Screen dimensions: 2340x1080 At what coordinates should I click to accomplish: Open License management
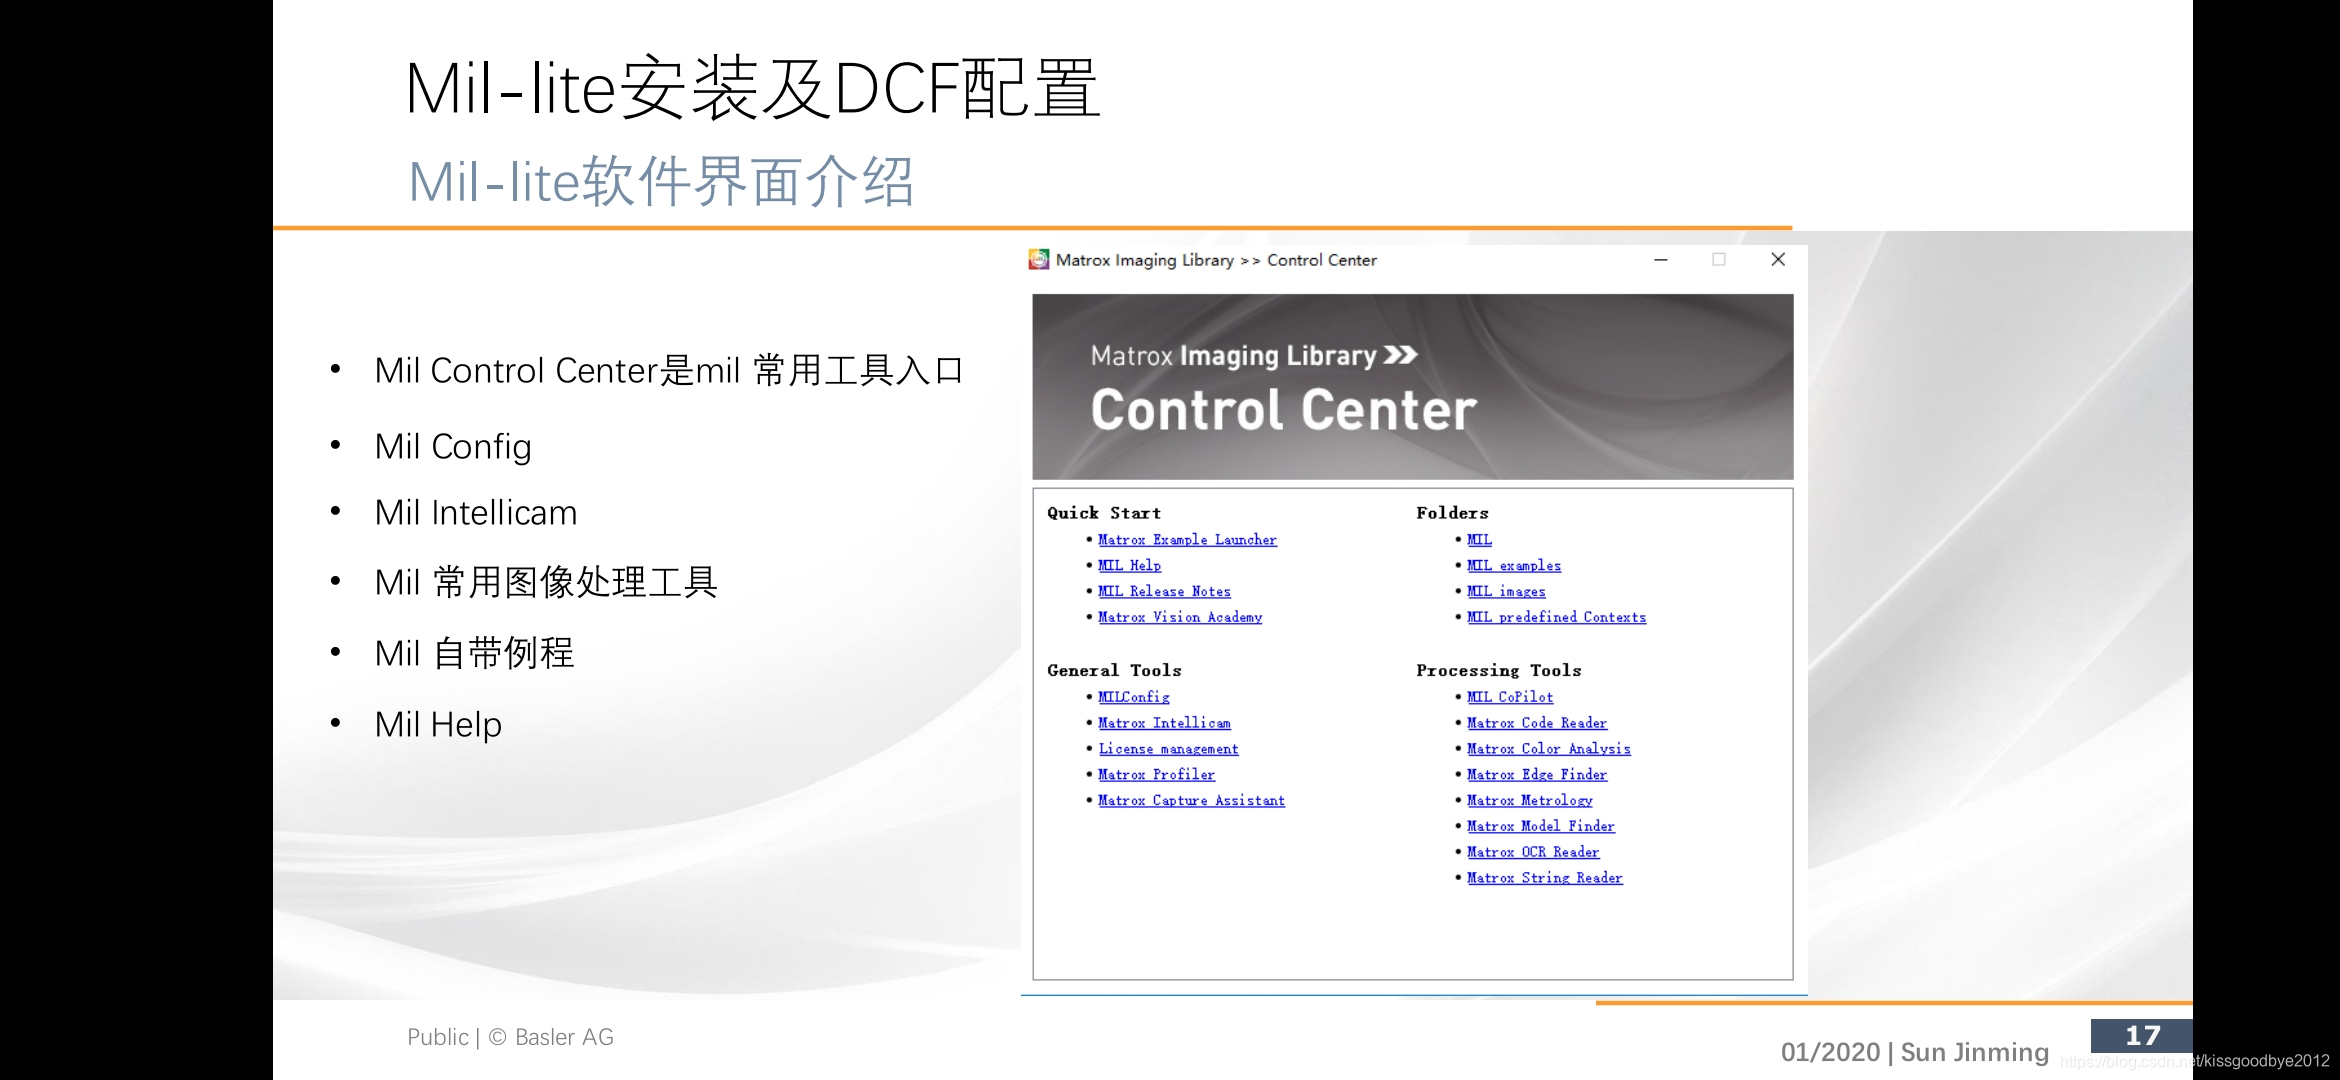(x=1167, y=748)
